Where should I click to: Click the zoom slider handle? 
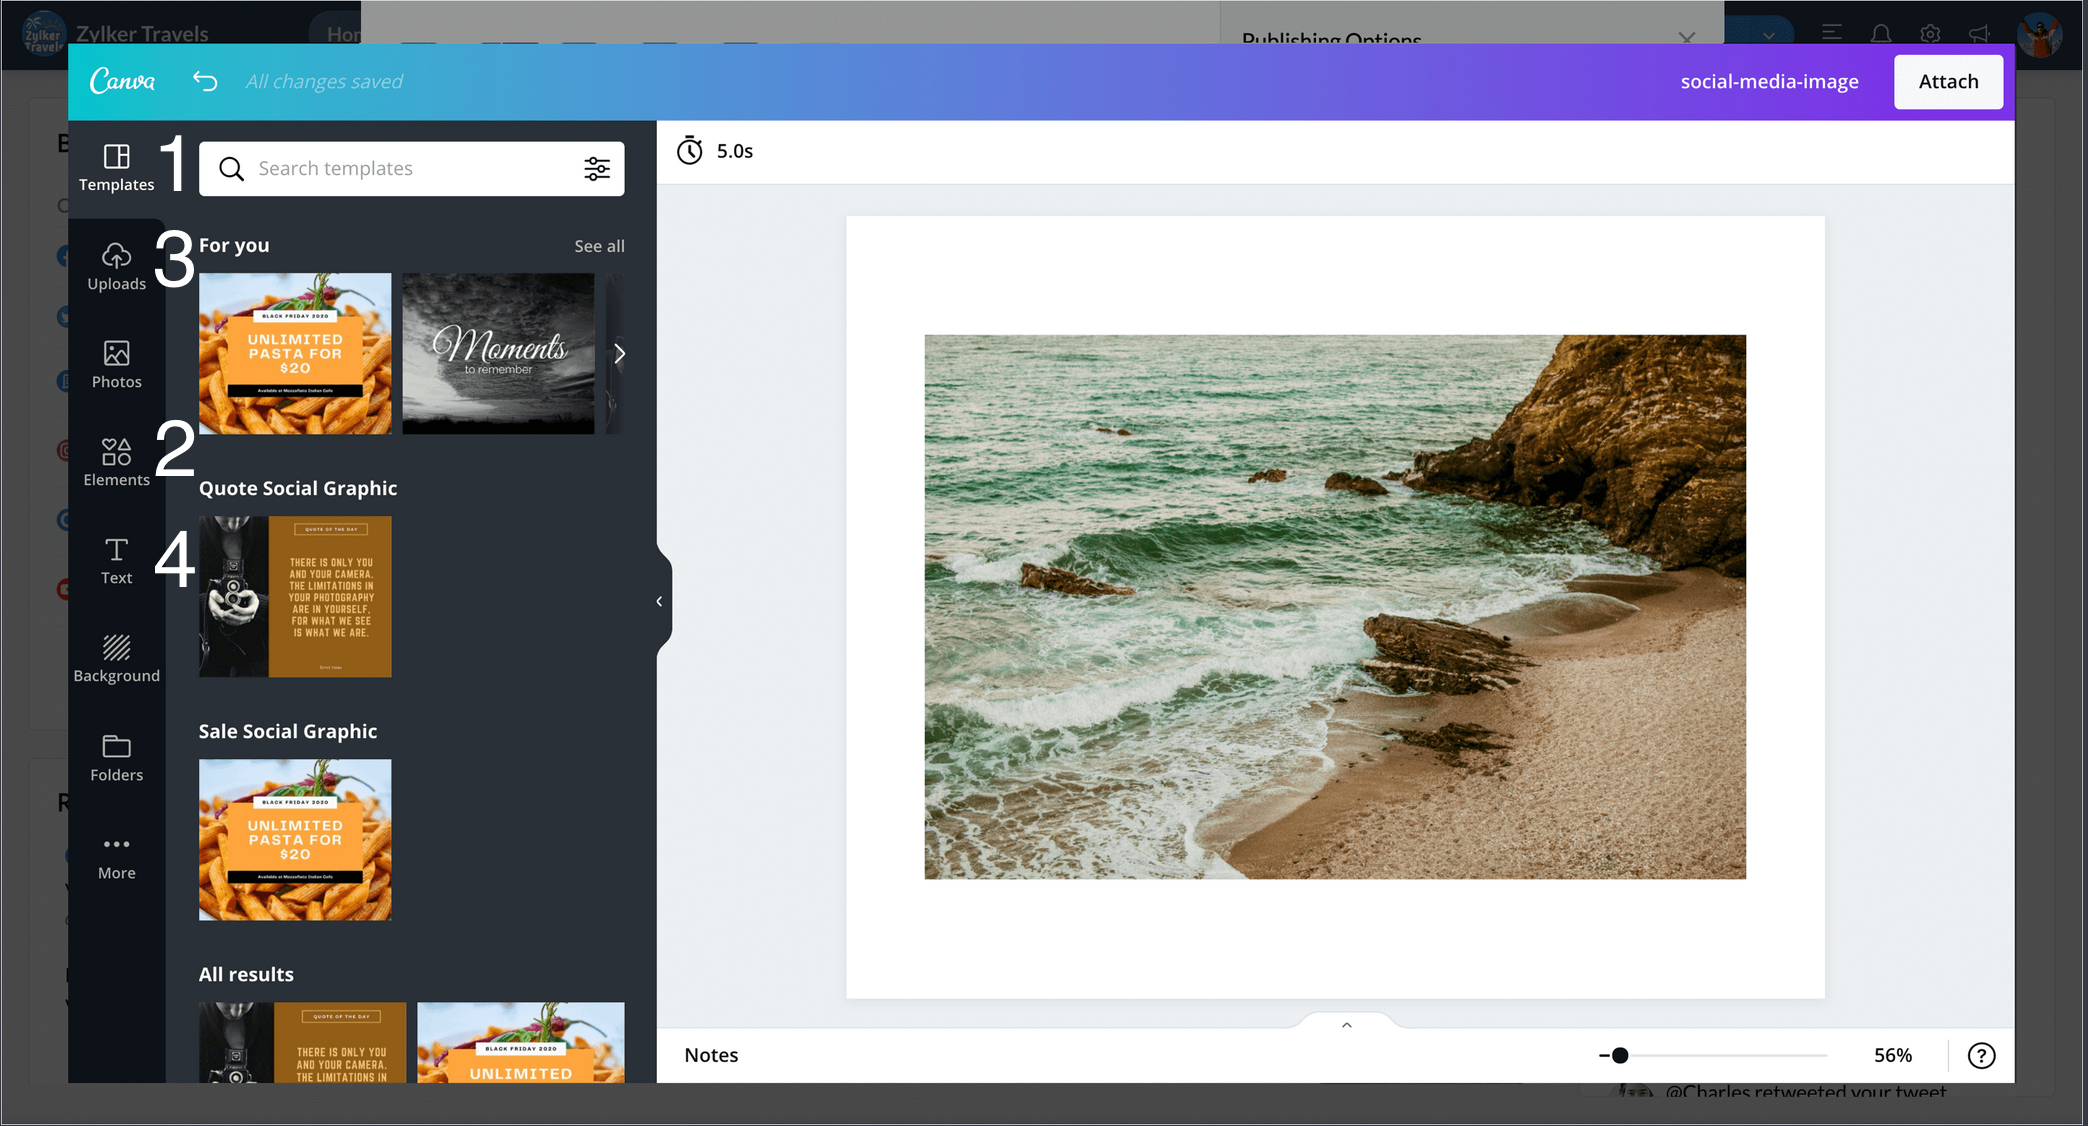coord(1620,1055)
